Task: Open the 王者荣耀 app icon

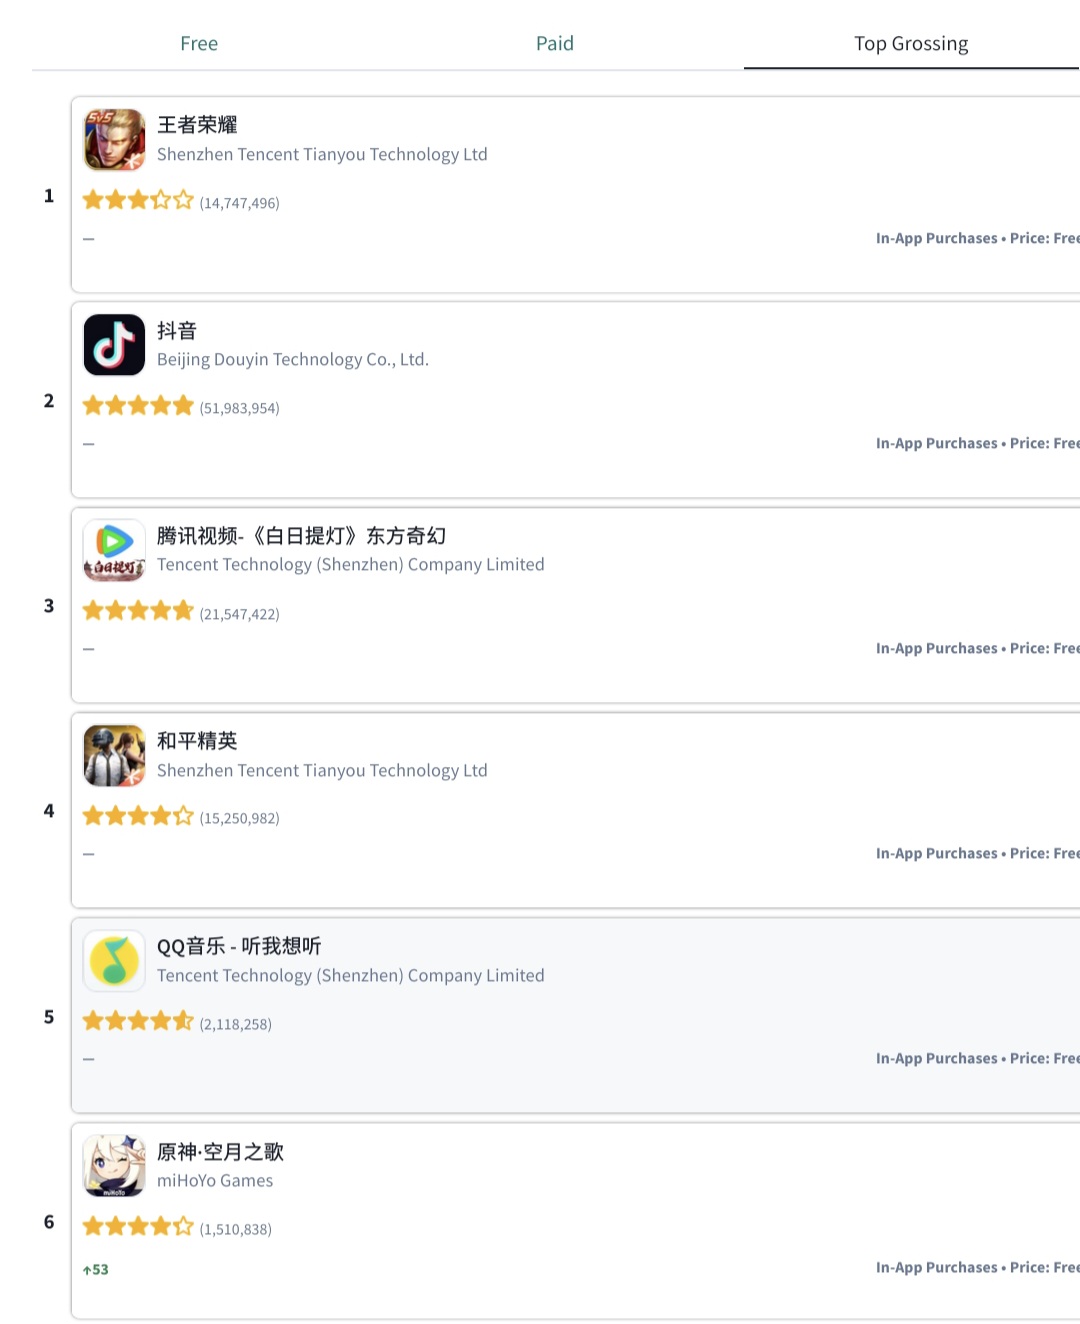Action: coord(114,140)
